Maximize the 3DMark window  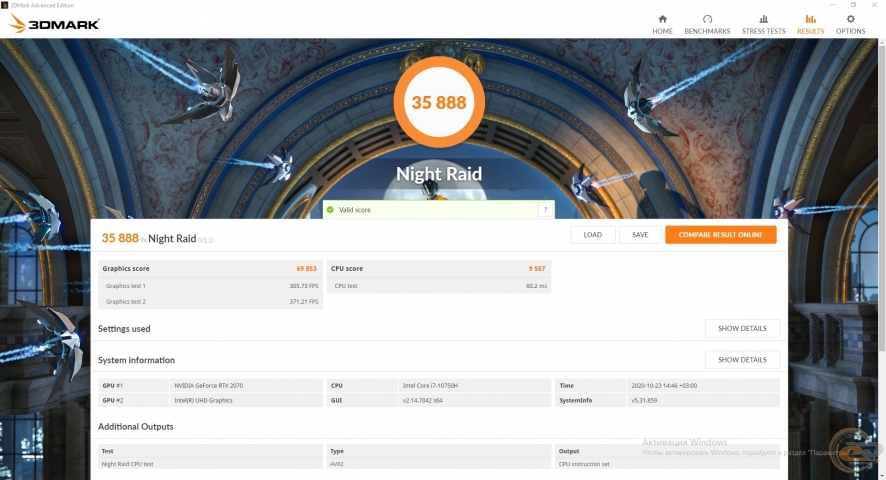(x=853, y=5)
